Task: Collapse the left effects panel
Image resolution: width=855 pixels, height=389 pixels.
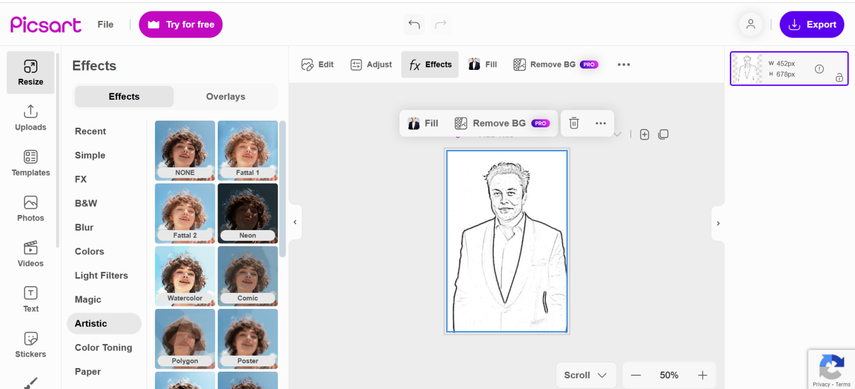Action: [x=295, y=222]
